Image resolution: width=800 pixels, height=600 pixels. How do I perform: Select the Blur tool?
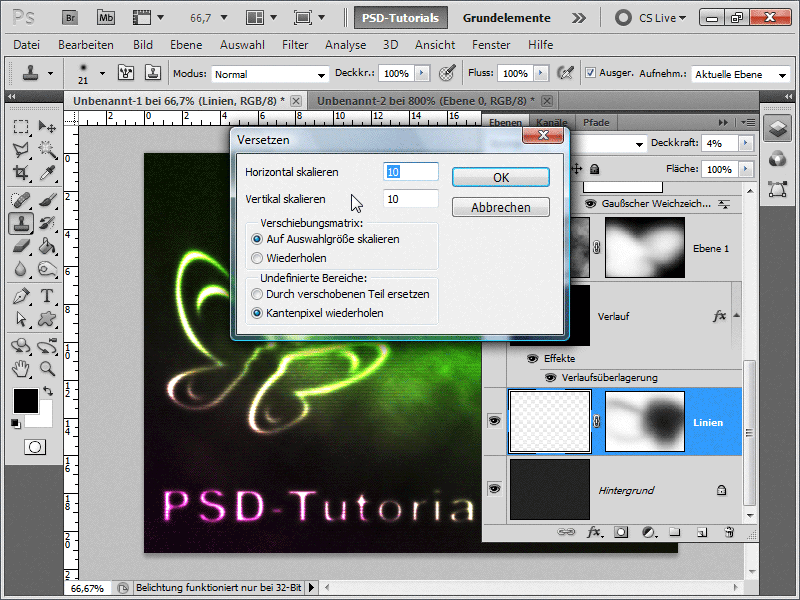(21, 269)
